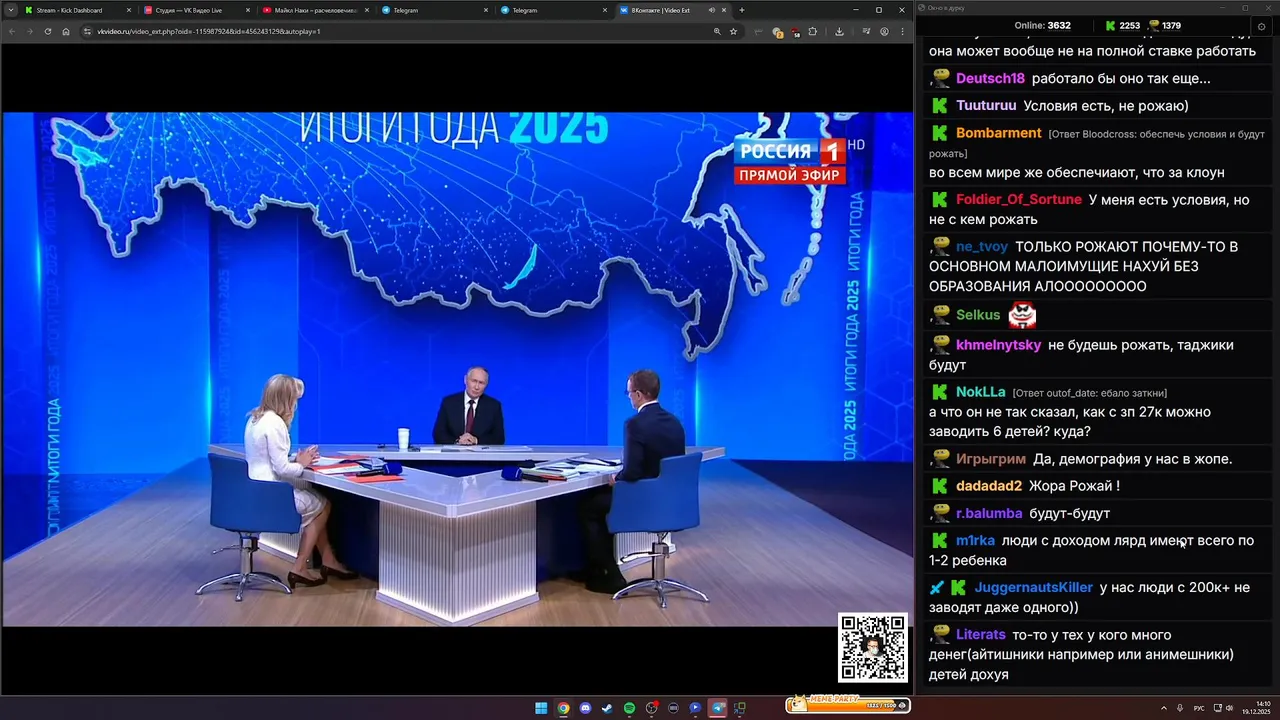Click username khmelnytsky in chat

998,345
